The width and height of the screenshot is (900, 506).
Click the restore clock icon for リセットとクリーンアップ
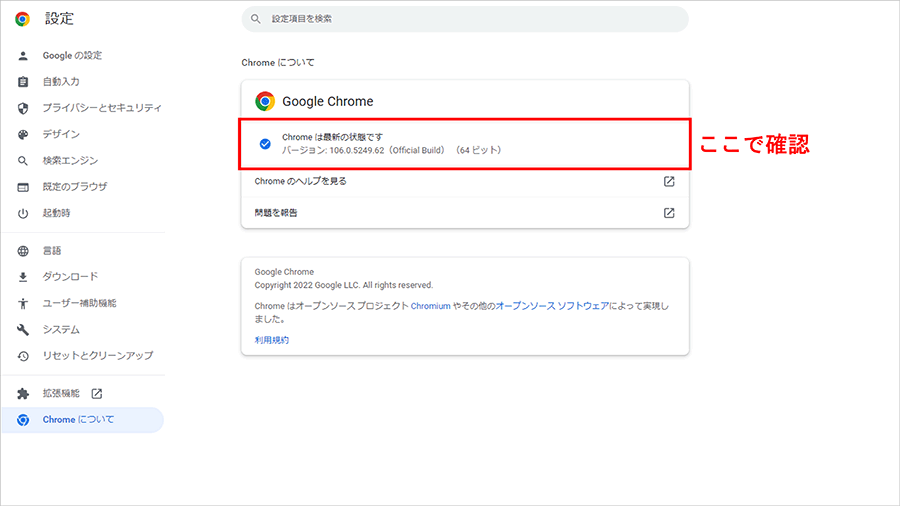coord(23,356)
